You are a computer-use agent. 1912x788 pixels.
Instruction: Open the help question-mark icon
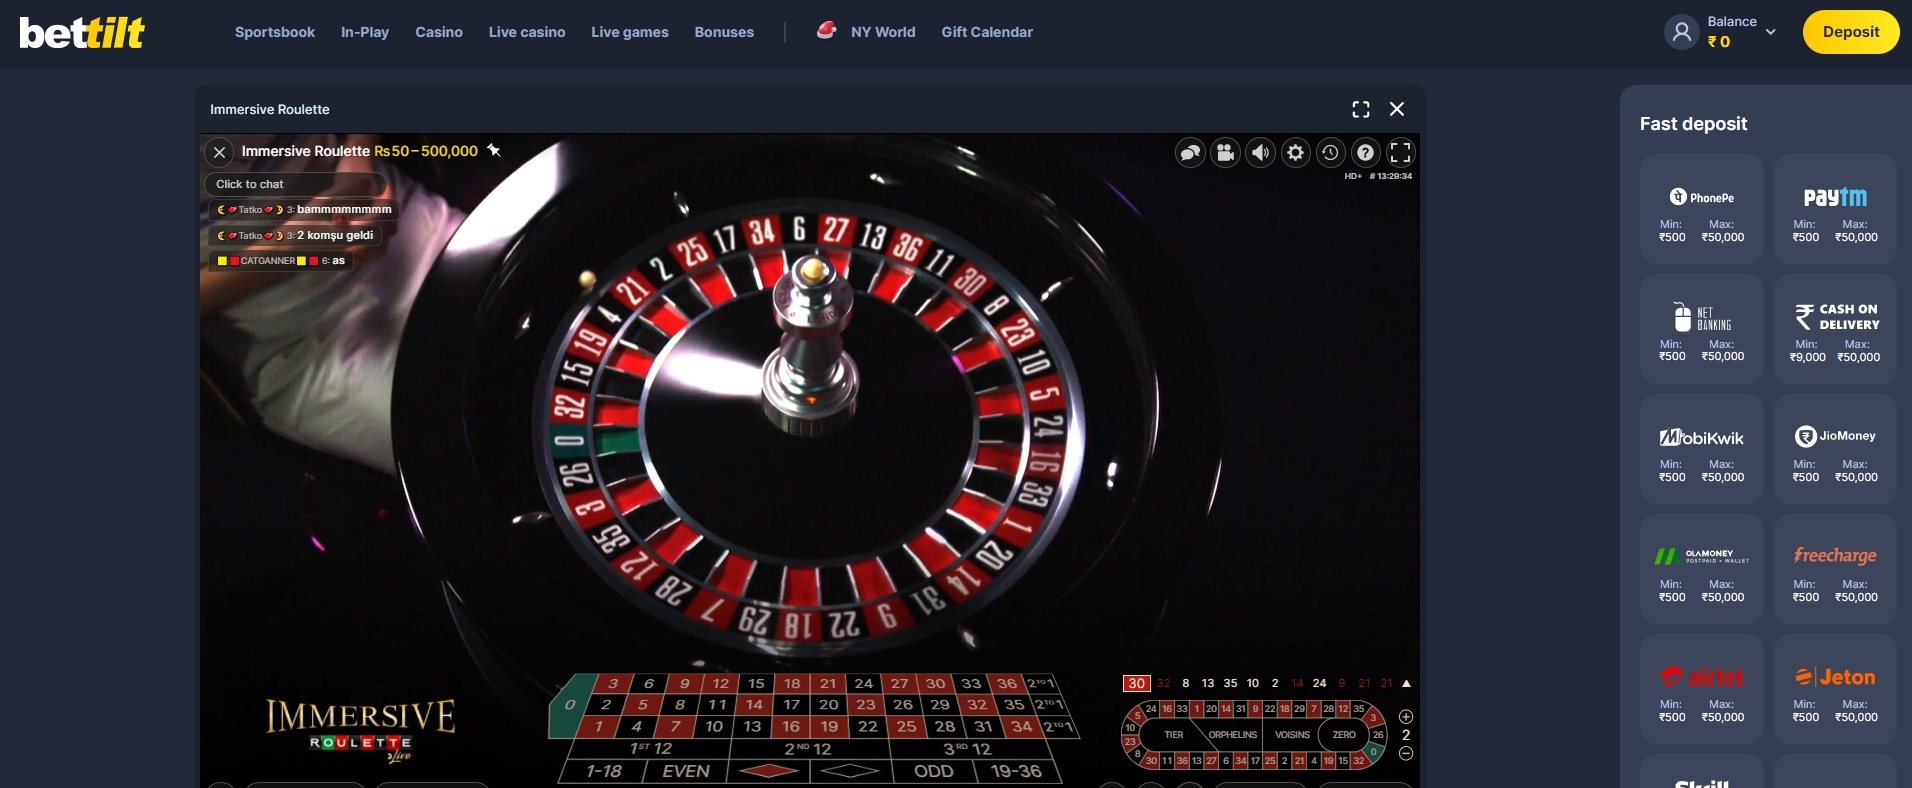[1365, 152]
